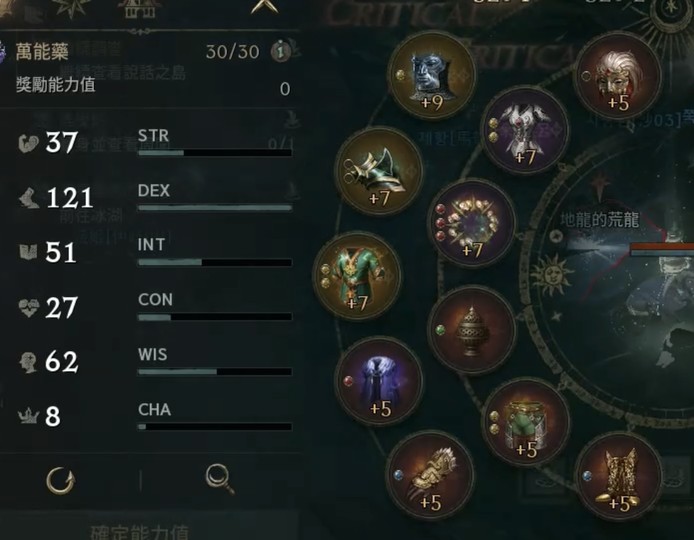Click the info icon next to 30/30
This screenshot has height=540, width=694.
click(280, 51)
